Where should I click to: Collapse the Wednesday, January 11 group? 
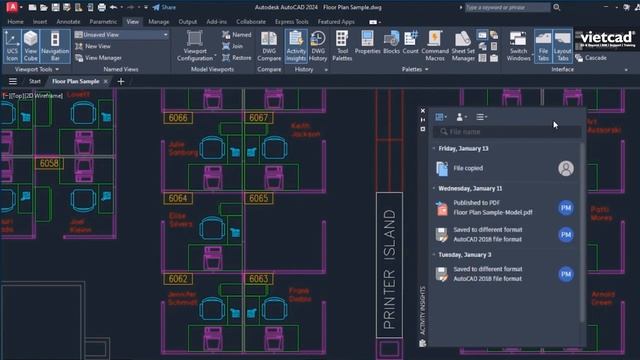(434, 189)
